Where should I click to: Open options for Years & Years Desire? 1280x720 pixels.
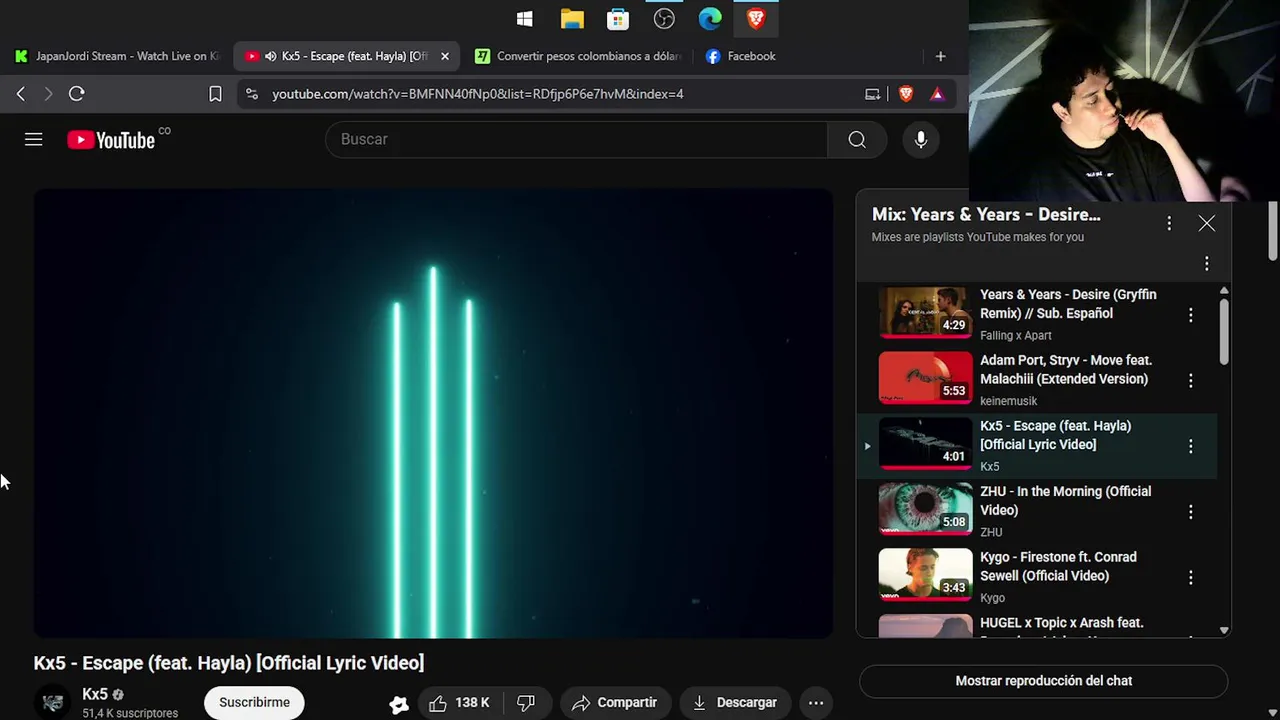[1190, 315]
